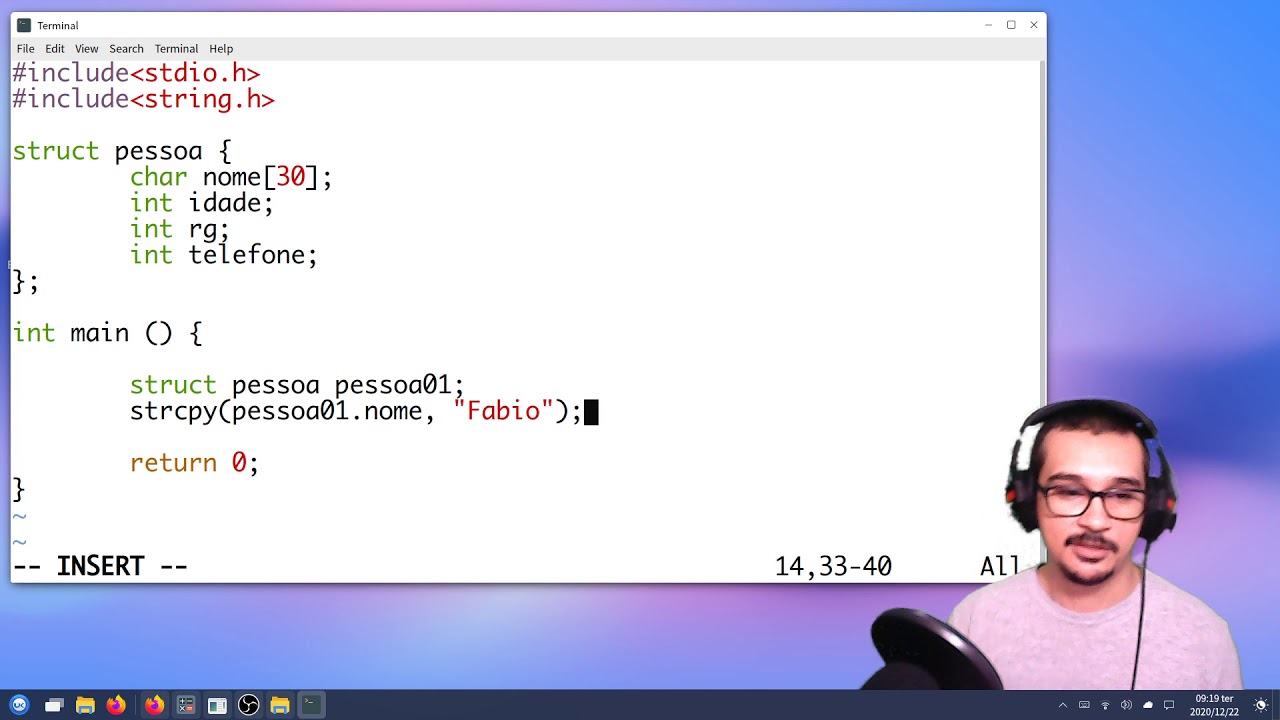Open the task view icon in taskbar
The width and height of the screenshot is (1280, 720).
54,705
